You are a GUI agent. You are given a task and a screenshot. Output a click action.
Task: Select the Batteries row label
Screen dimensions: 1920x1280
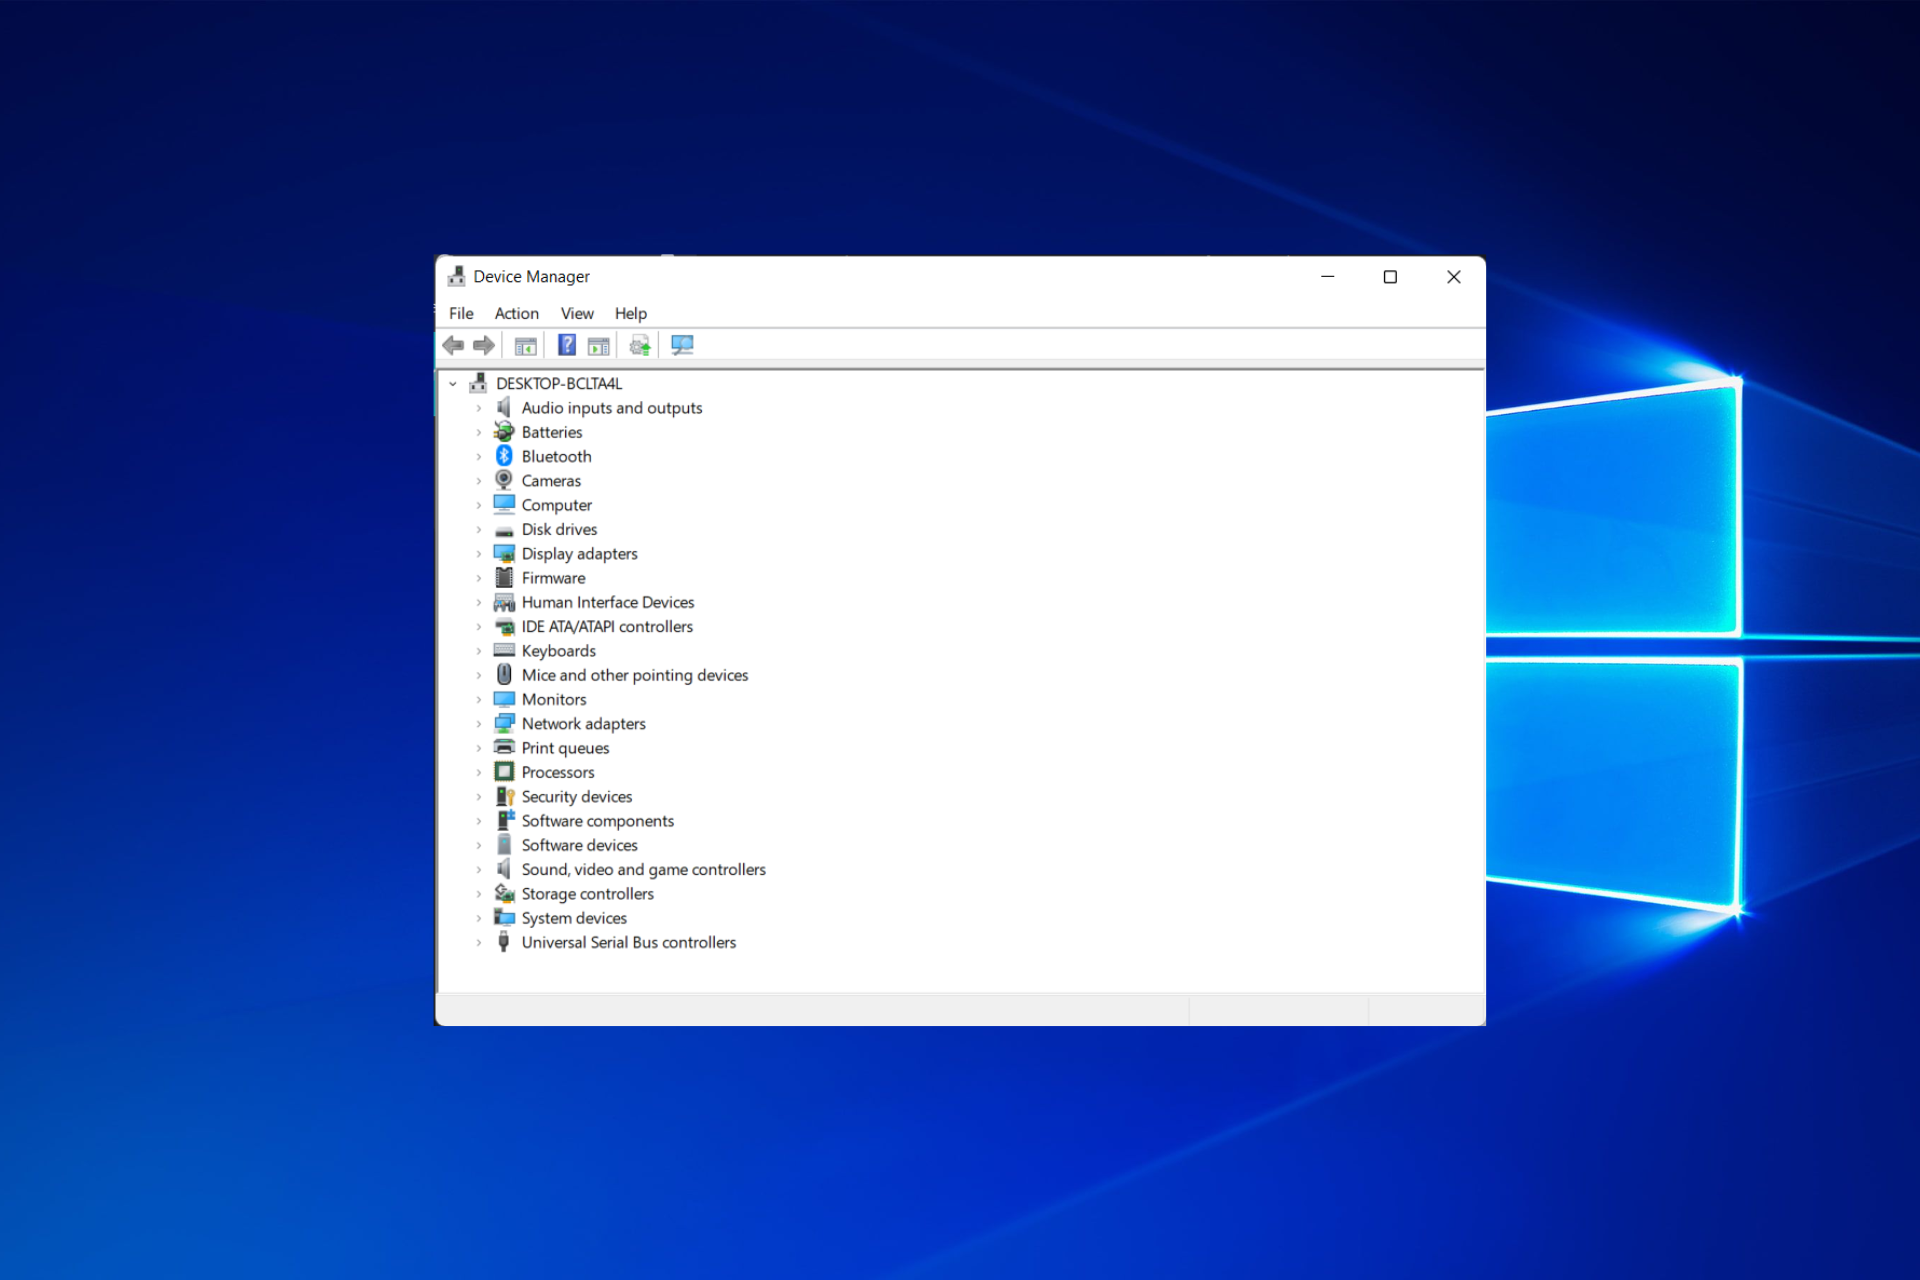[552, 432]
